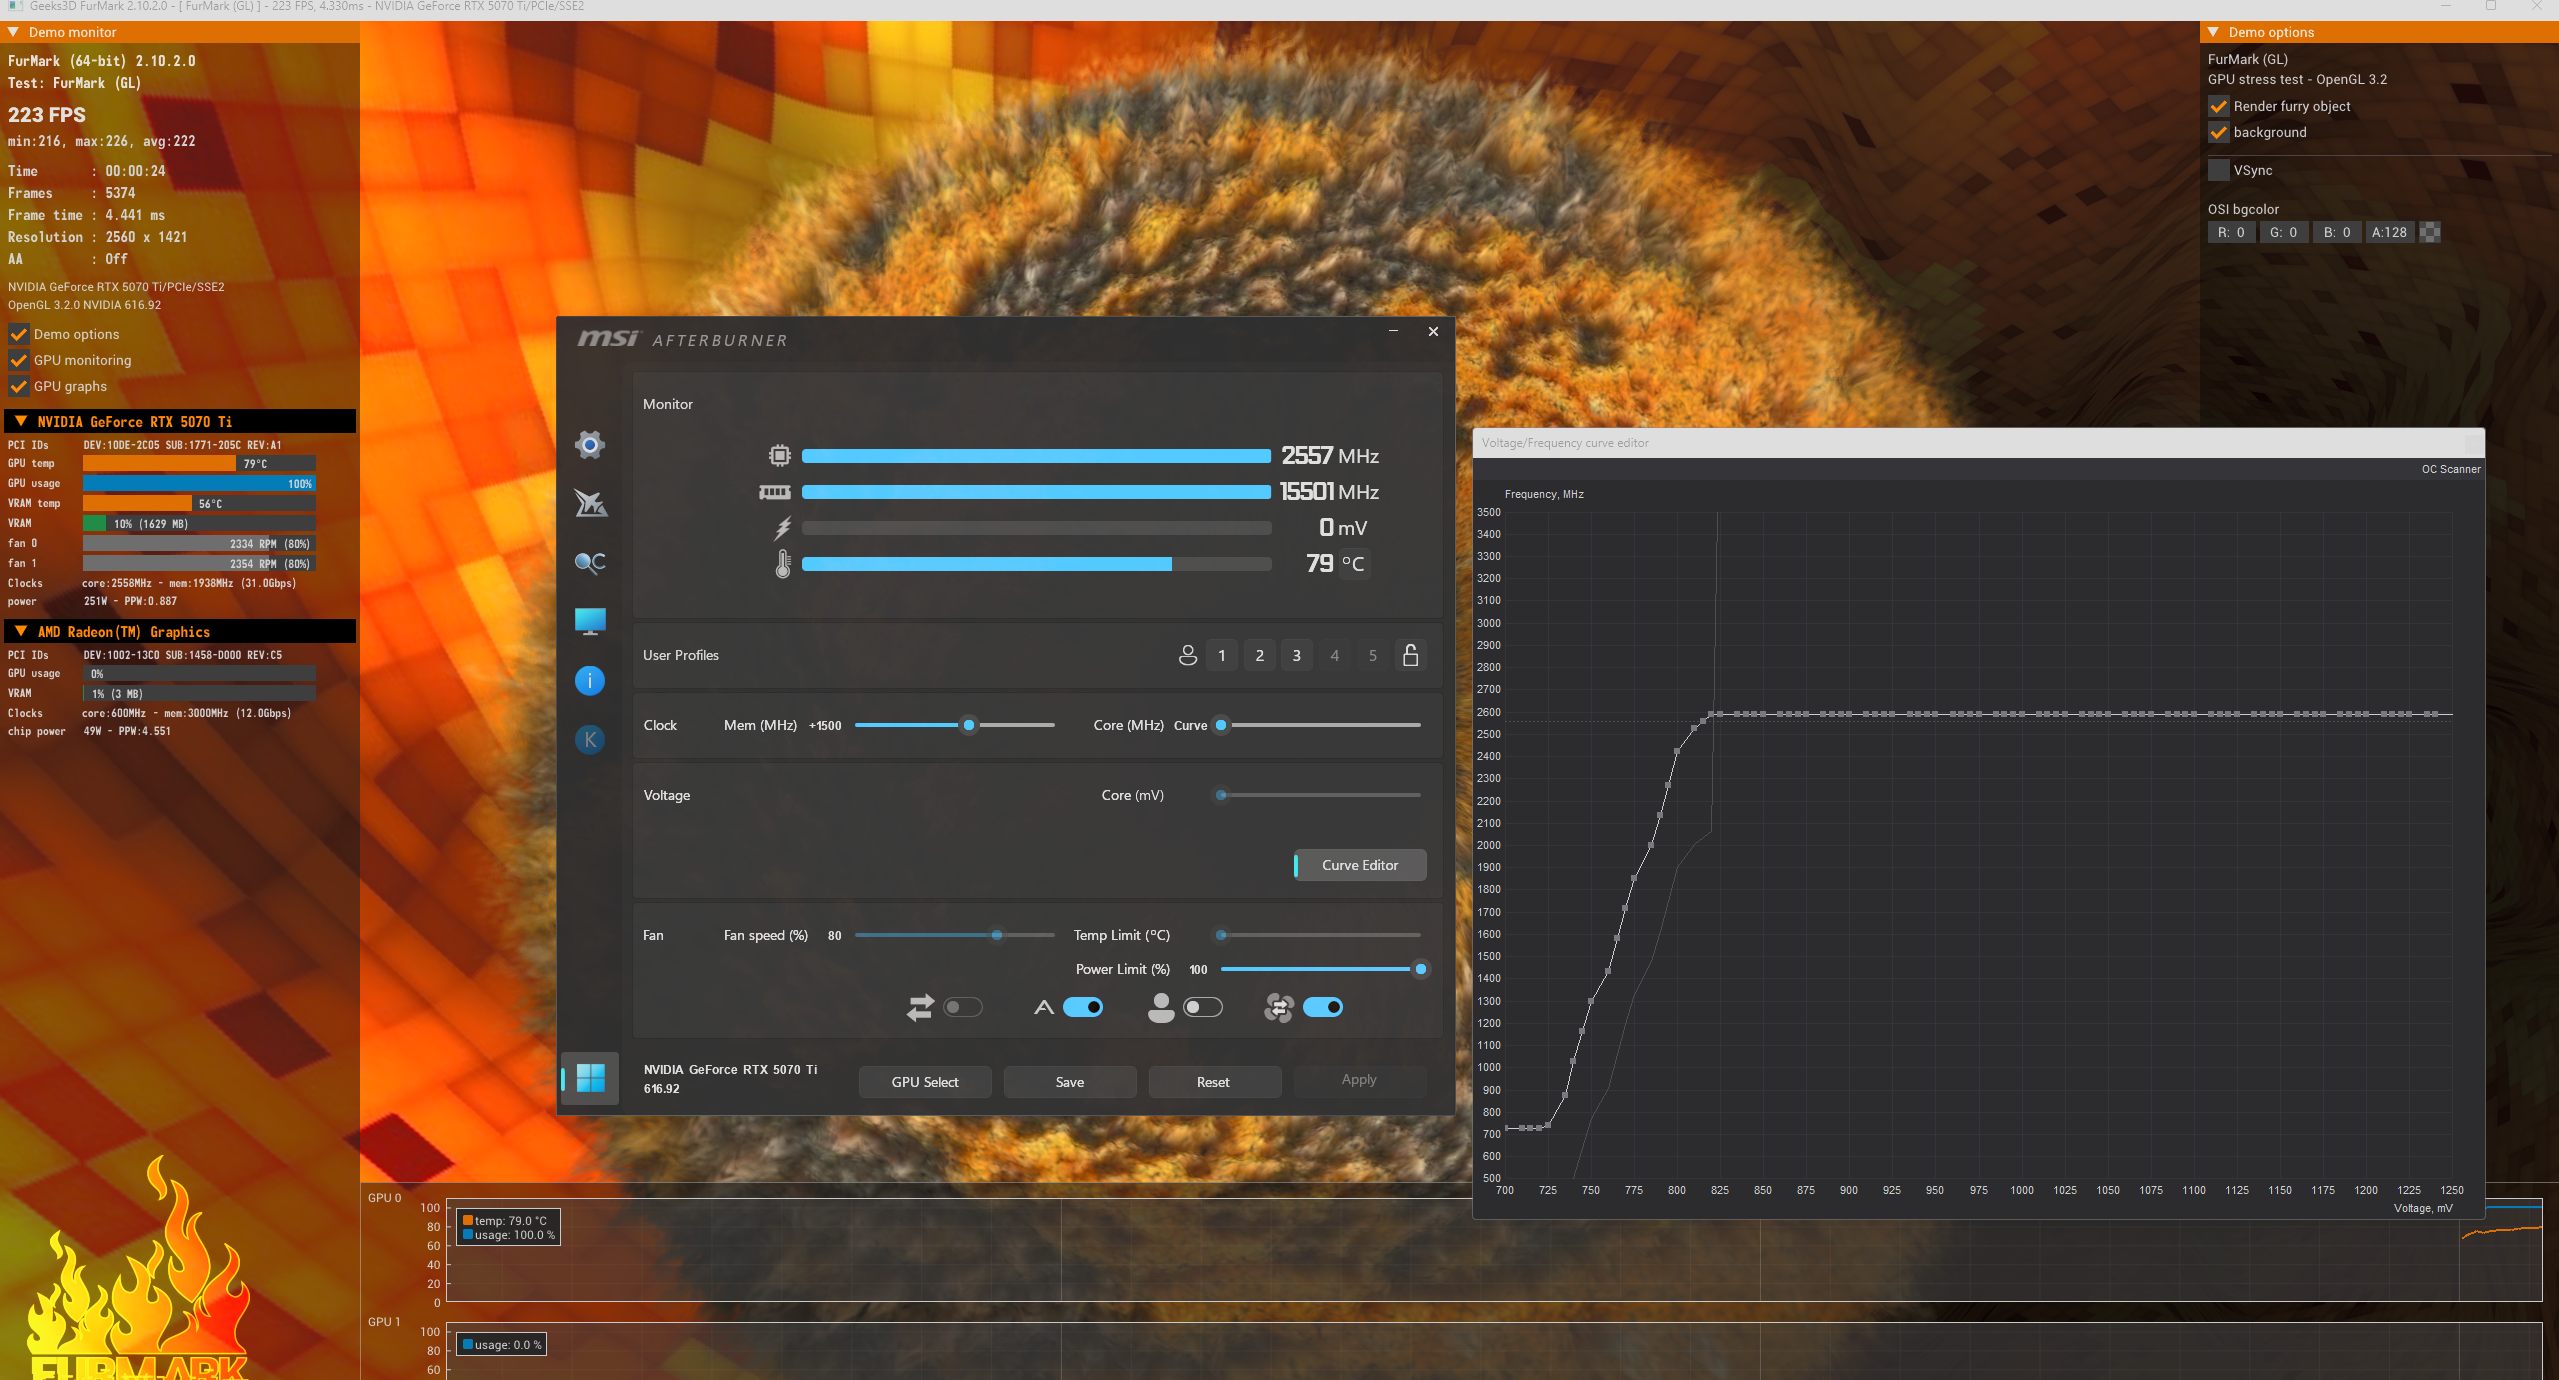Viewport: 2559px width, 1380px height.
Task: Click the G: 0 color field
Action: coord(2284,232)
